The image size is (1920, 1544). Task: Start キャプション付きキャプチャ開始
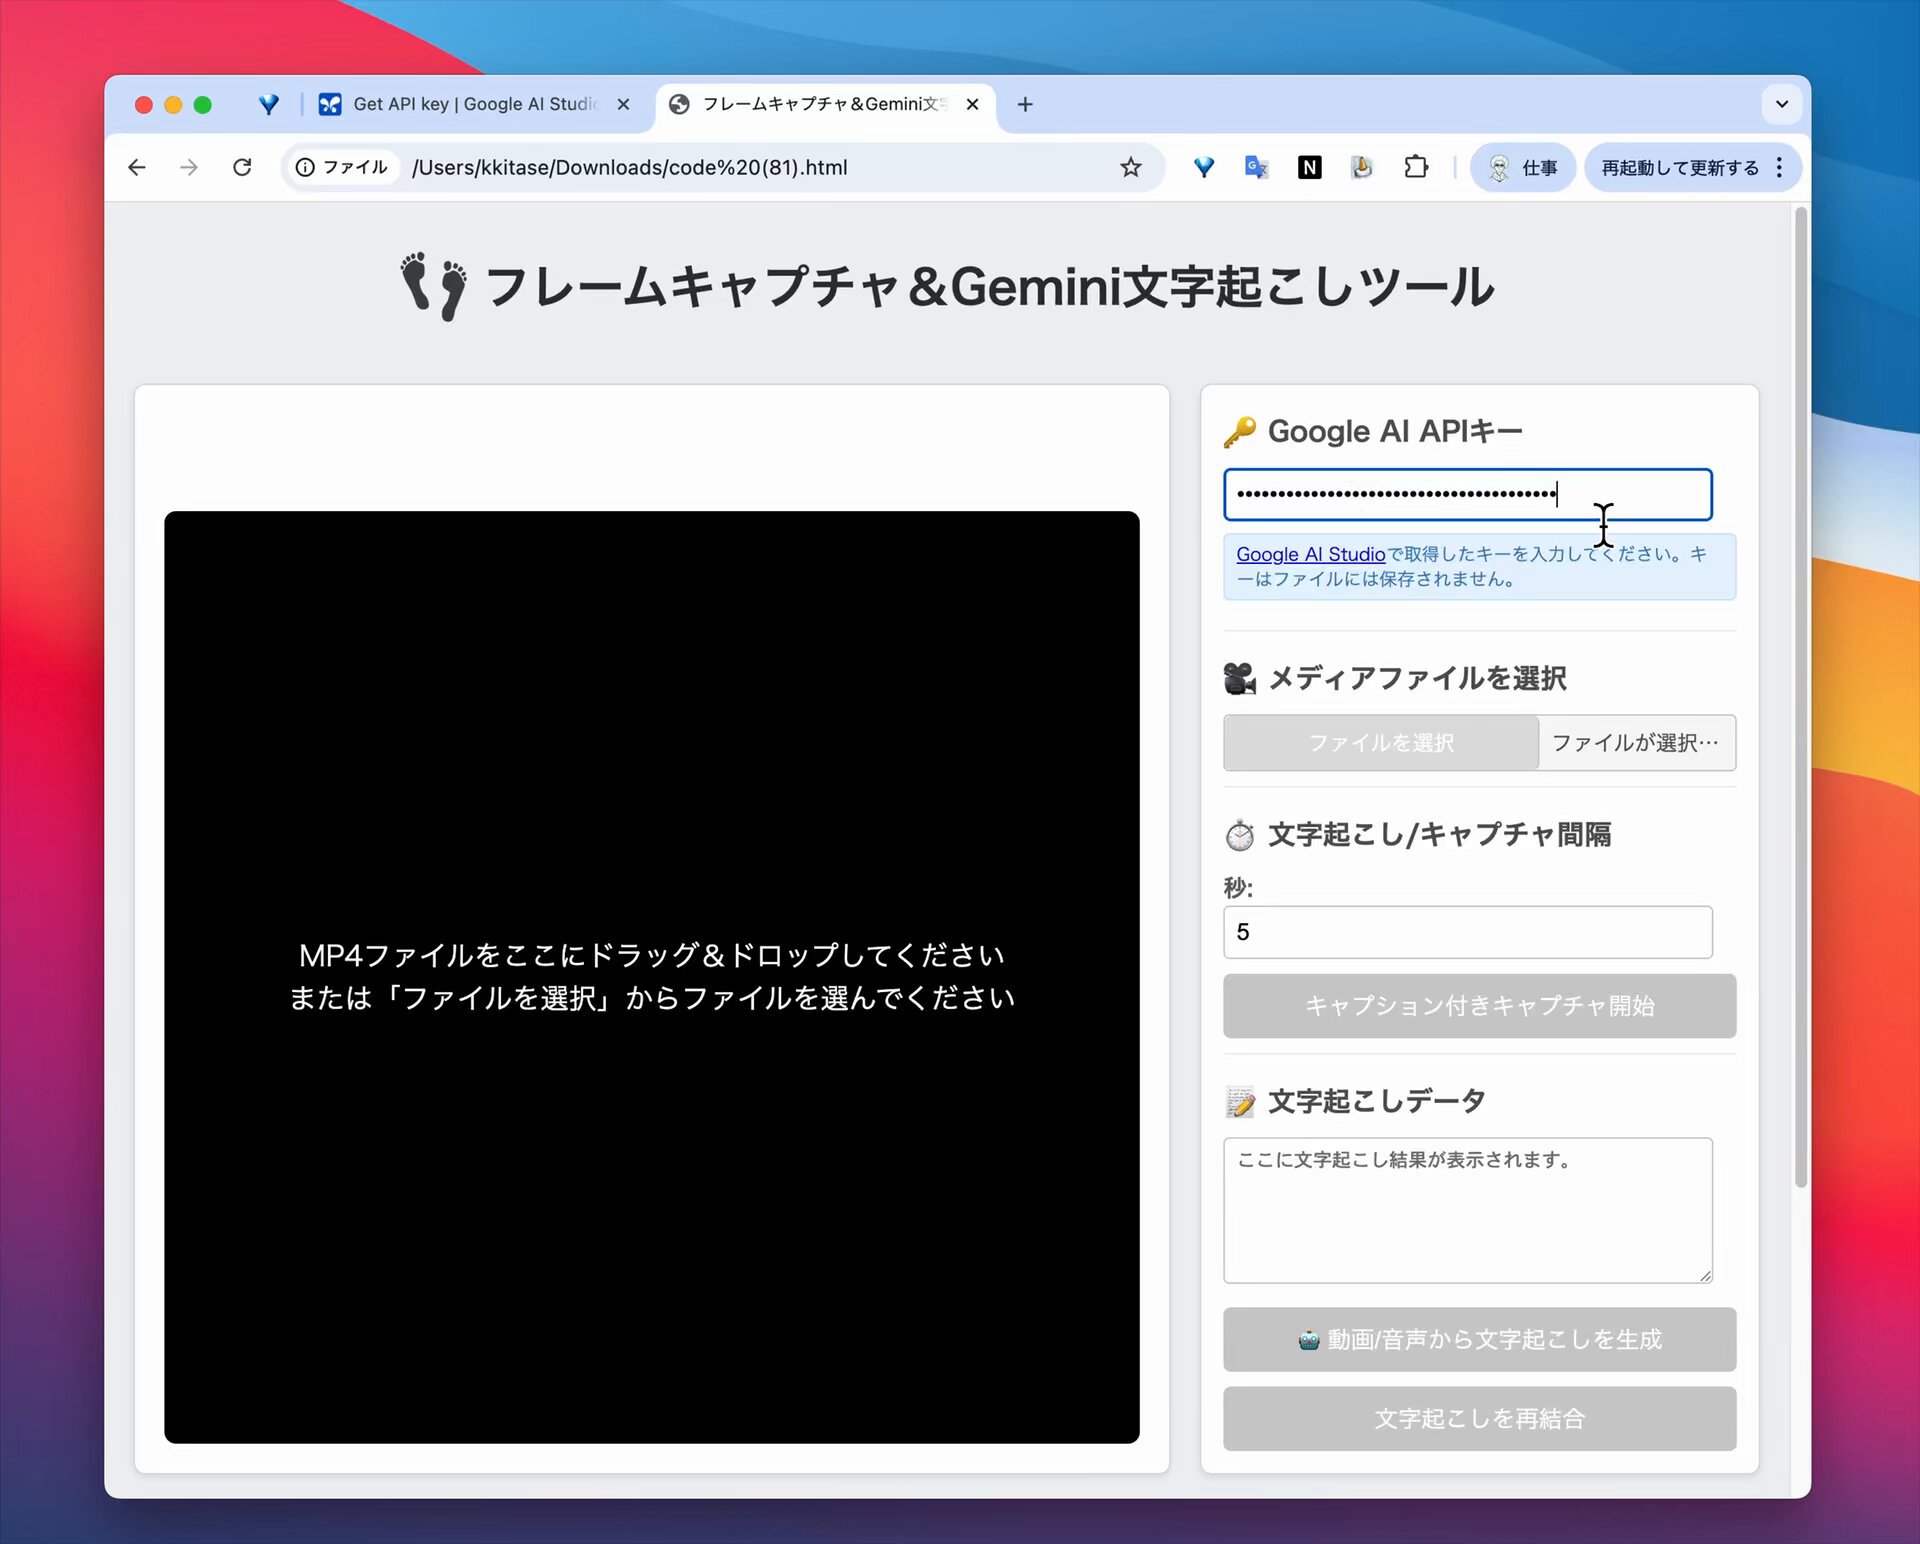click(x=1479, y=1006)
